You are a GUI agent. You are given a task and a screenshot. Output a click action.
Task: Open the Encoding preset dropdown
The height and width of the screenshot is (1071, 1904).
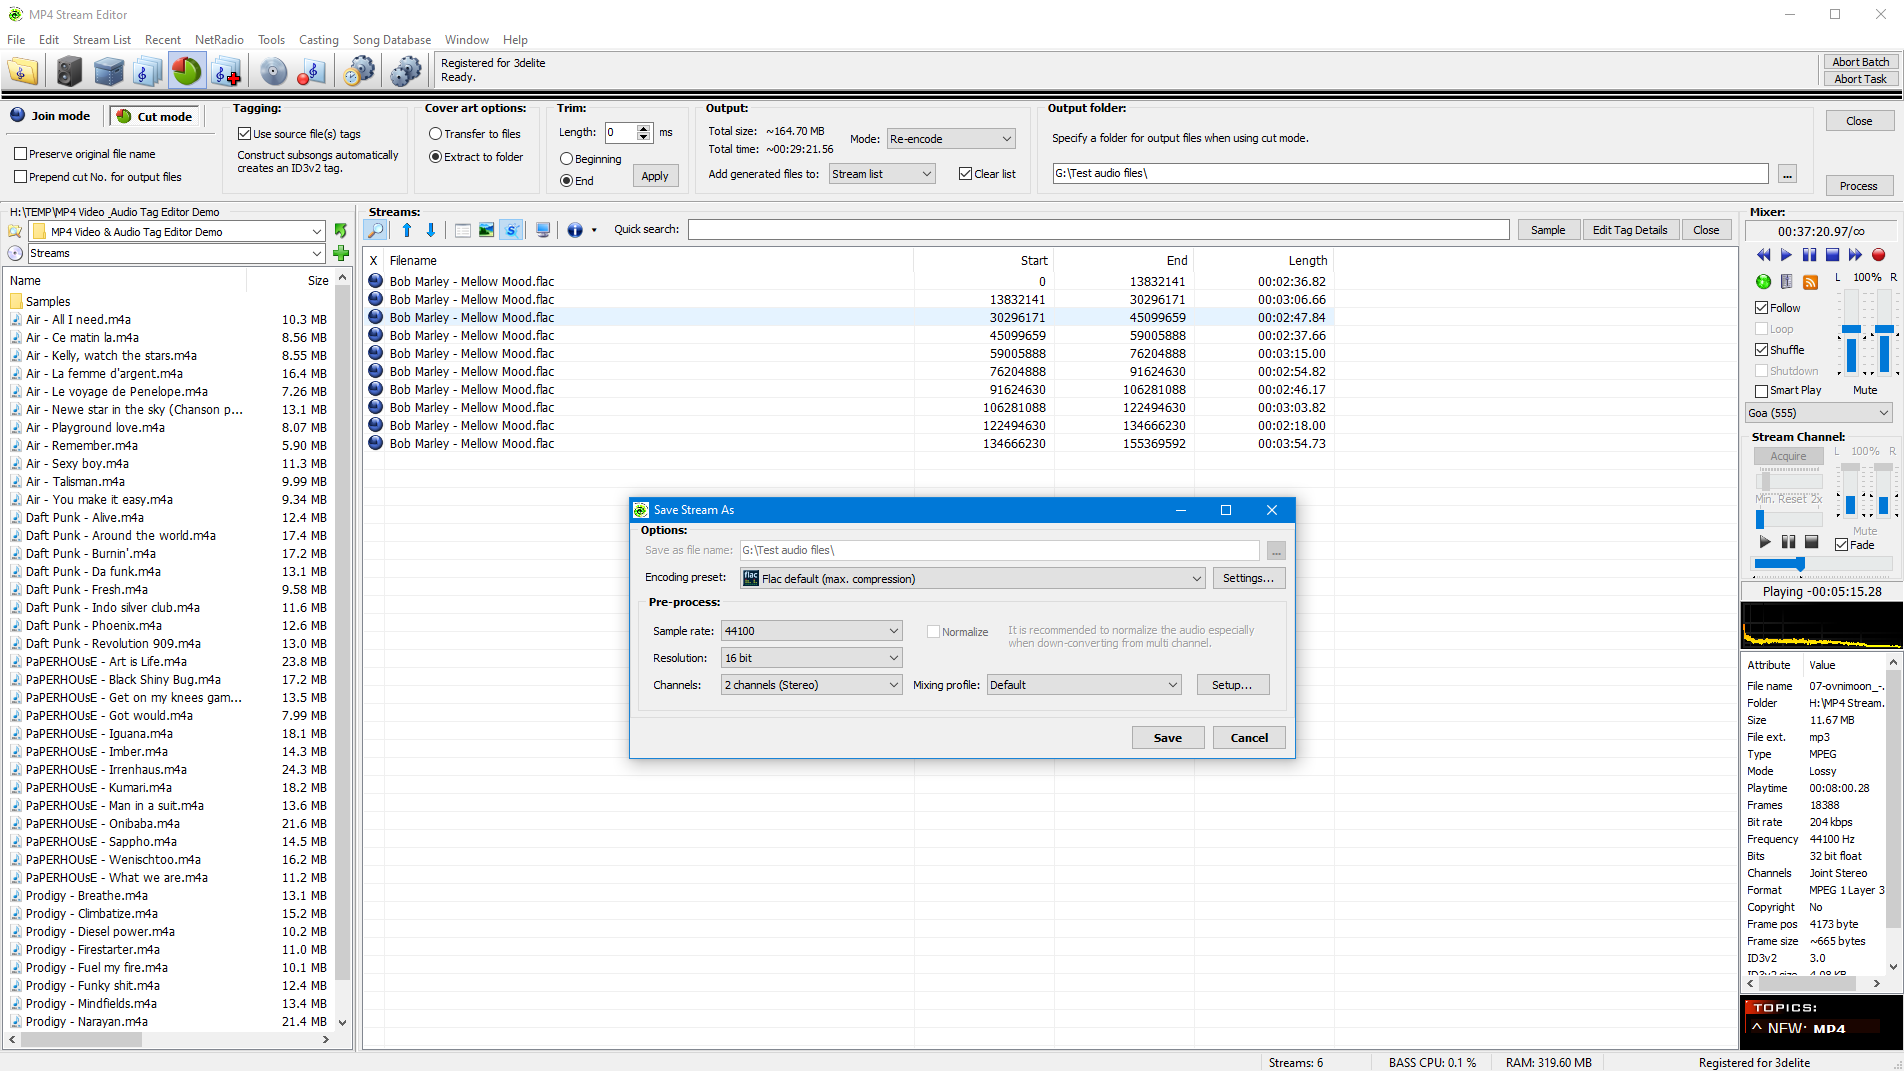pyautogui.click(x=1196, y=578)
